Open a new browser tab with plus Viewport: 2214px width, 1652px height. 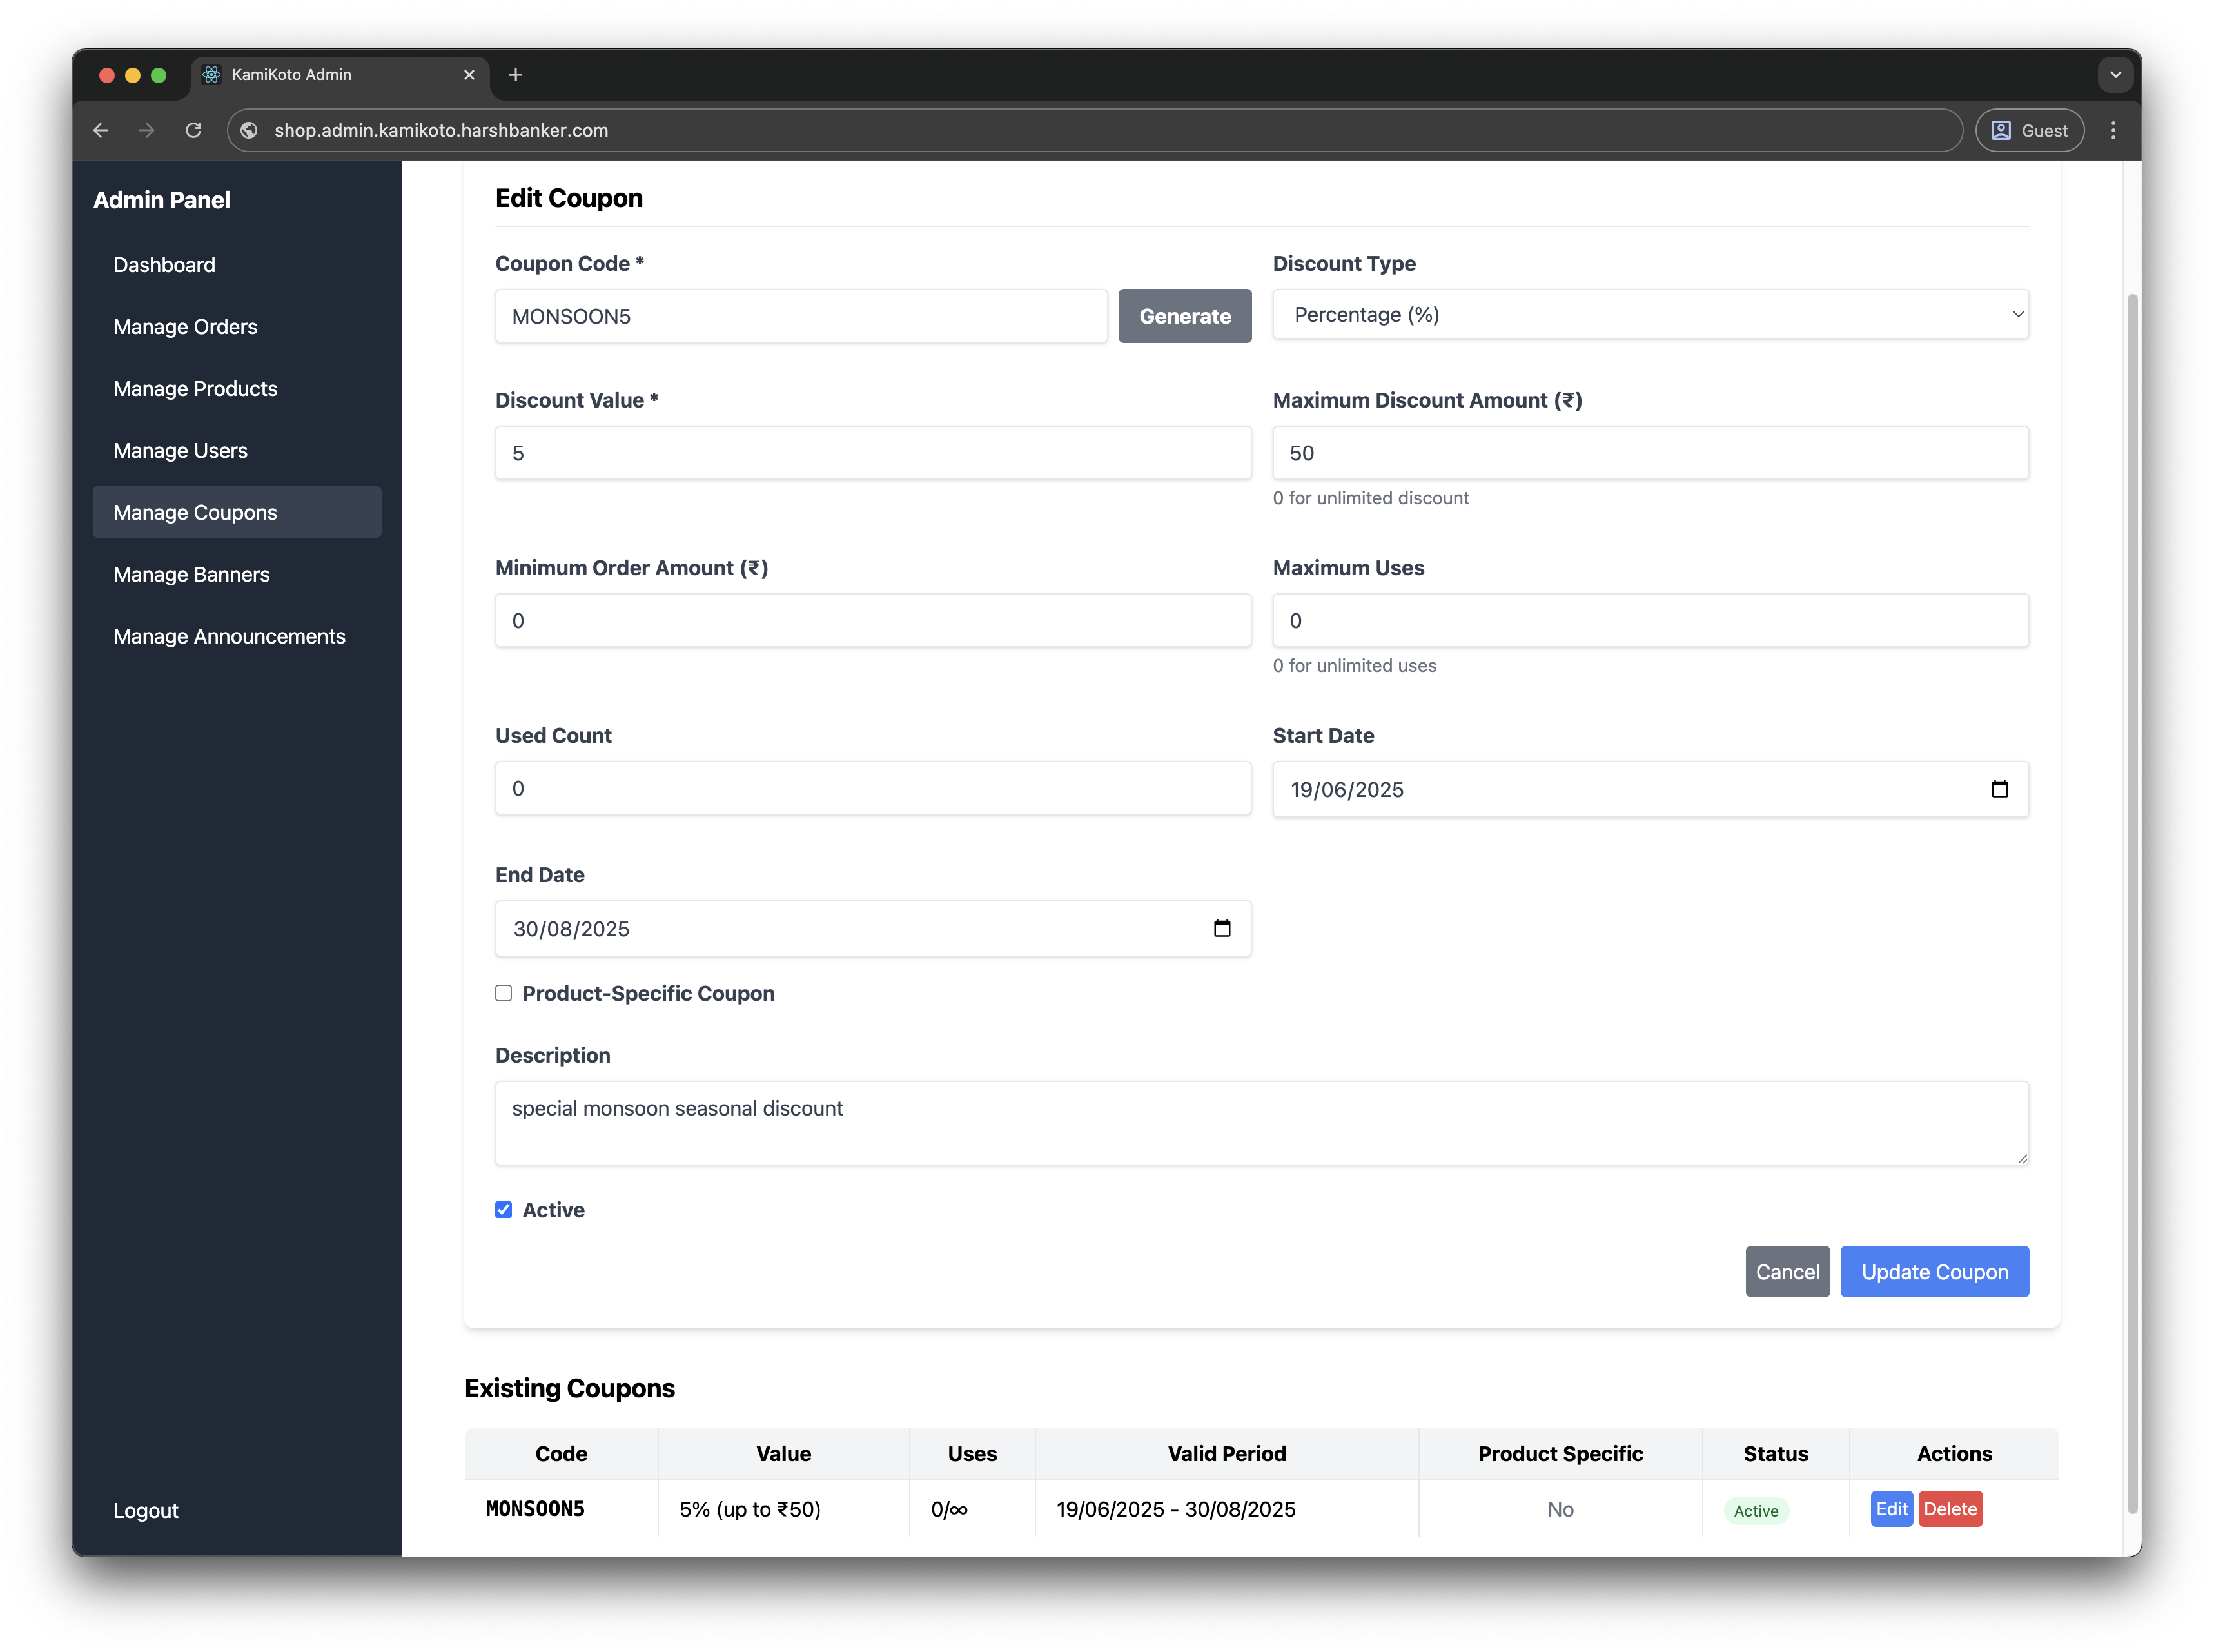tap(516, 75)
